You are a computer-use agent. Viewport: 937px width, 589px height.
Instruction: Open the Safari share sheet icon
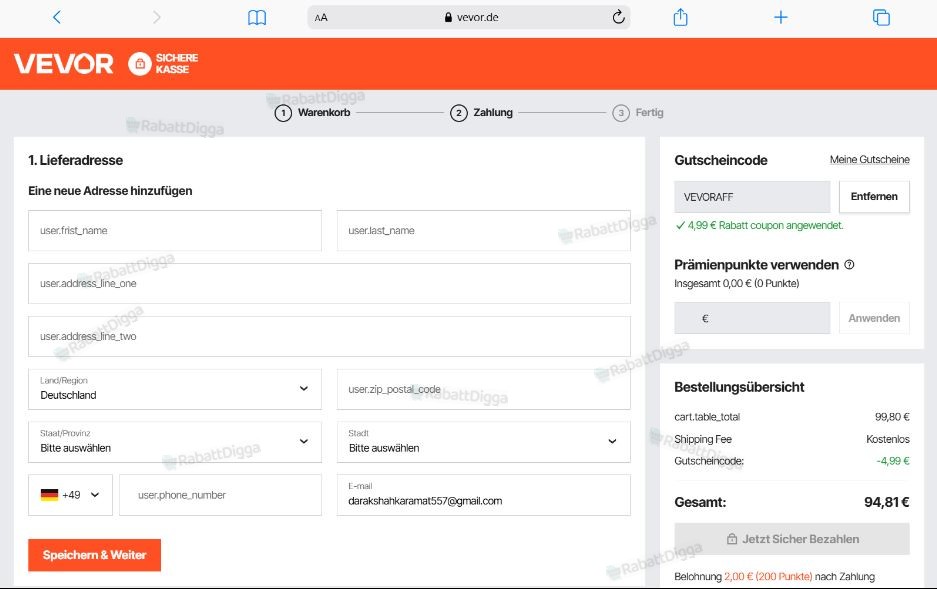tap(681, 17)
